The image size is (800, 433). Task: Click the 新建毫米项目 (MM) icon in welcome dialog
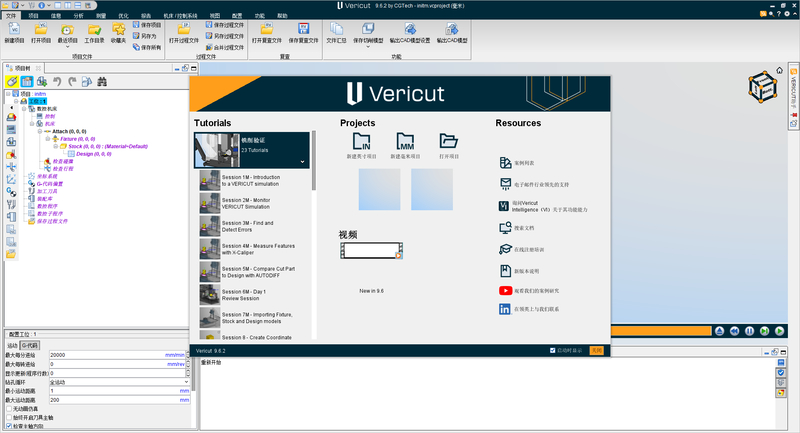(x=405, y=142)
